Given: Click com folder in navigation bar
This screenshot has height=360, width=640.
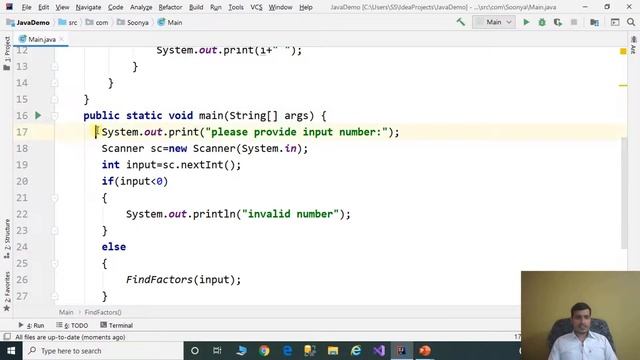Looking at the screenshot, I should pos(97,22).
